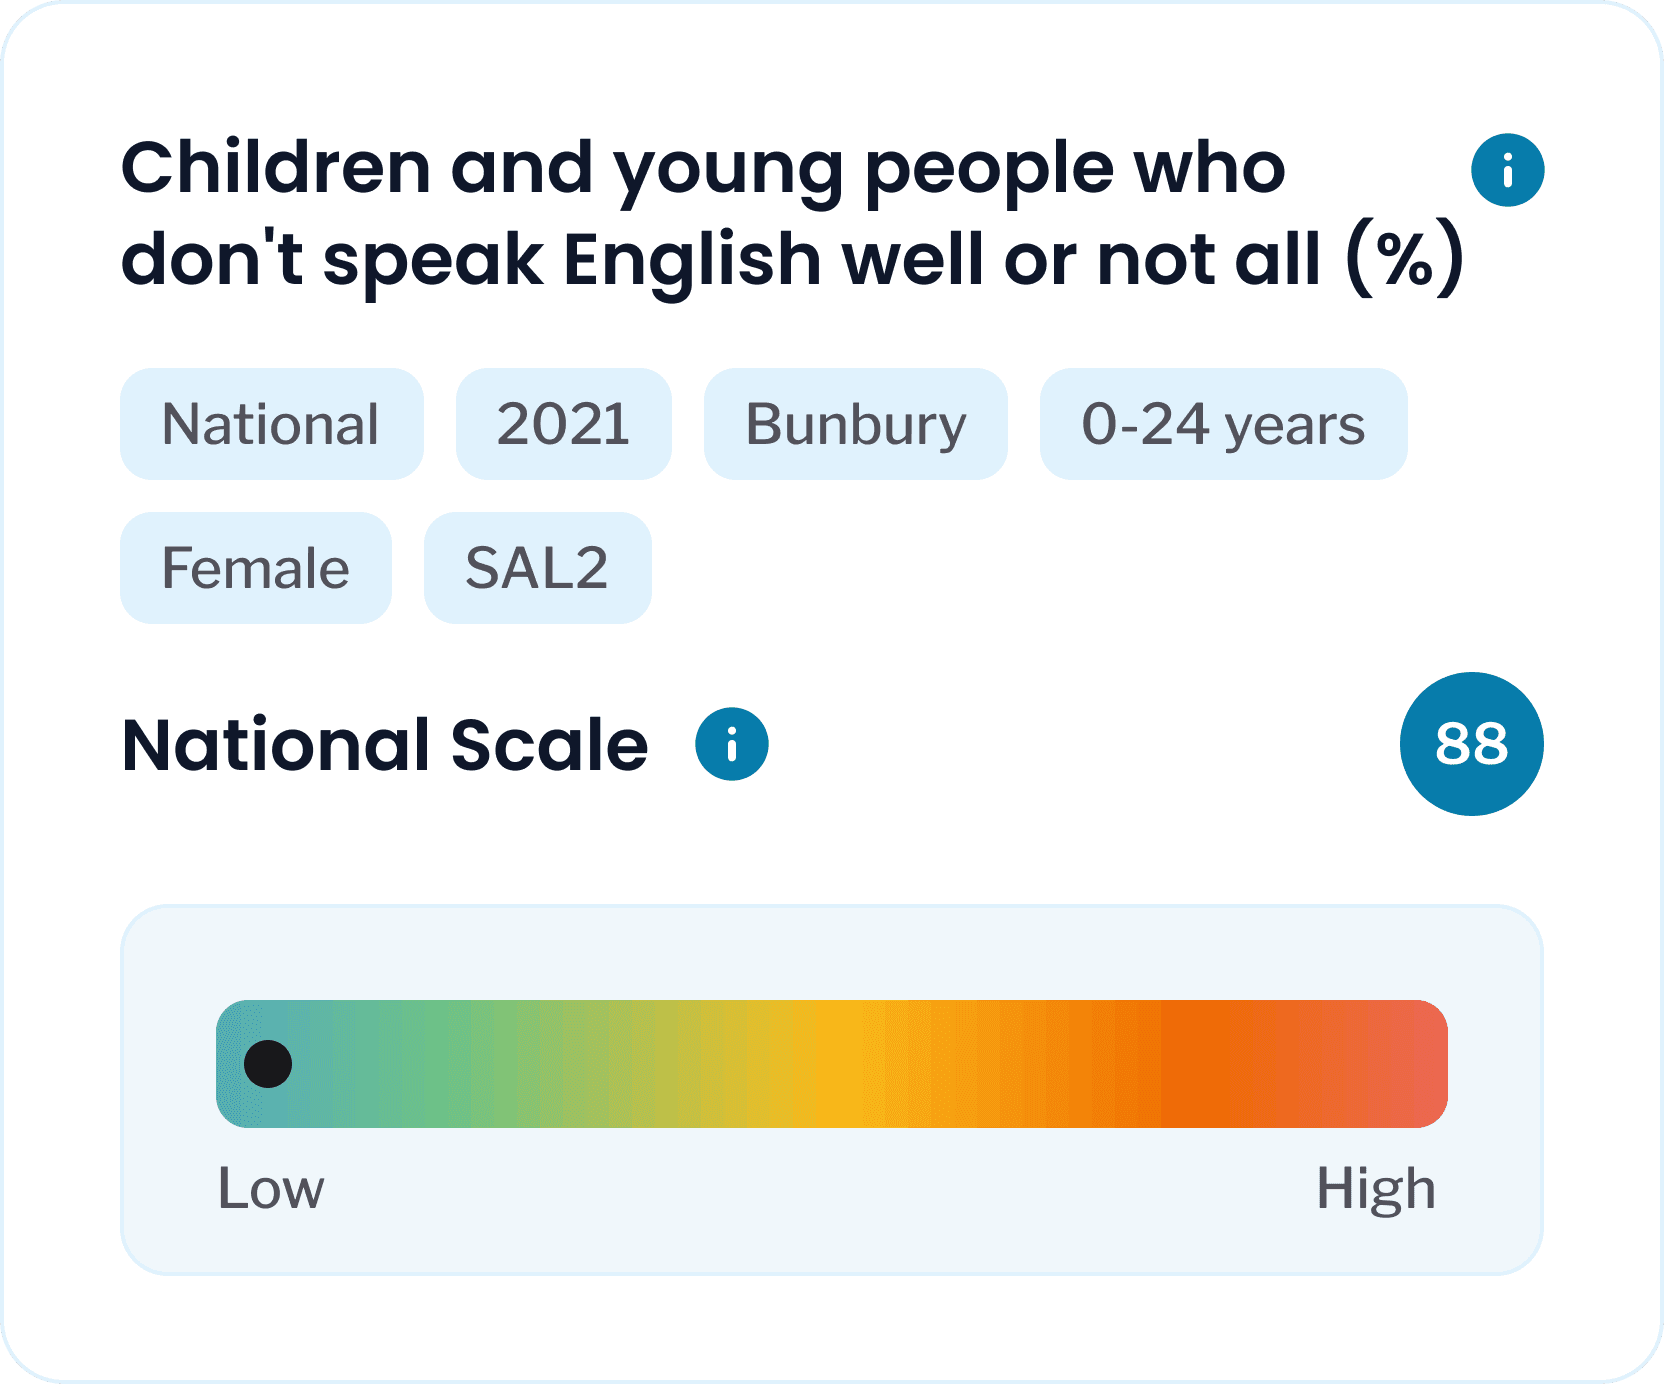Screen dimensions: 1664x1384
Task: Click the blank area right of SAL2 chip
Action: click(x=1000, y=568)
